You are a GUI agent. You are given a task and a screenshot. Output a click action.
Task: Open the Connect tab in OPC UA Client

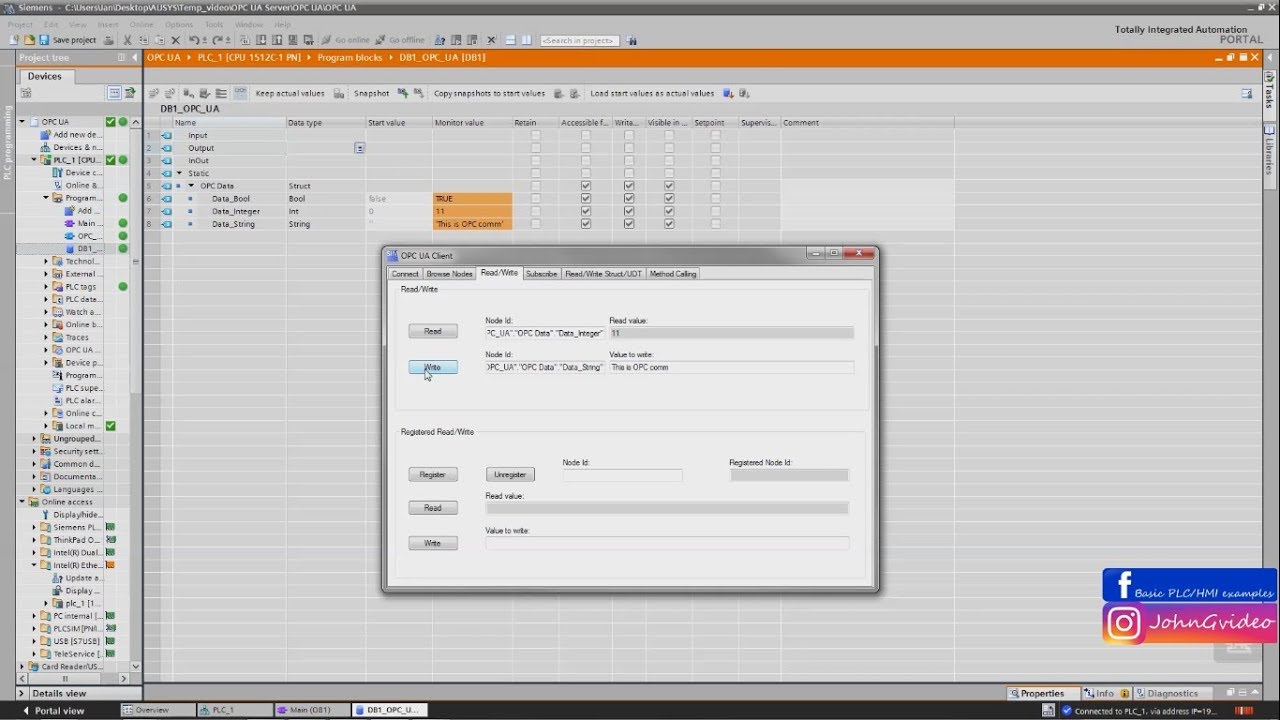pos(405,274)
